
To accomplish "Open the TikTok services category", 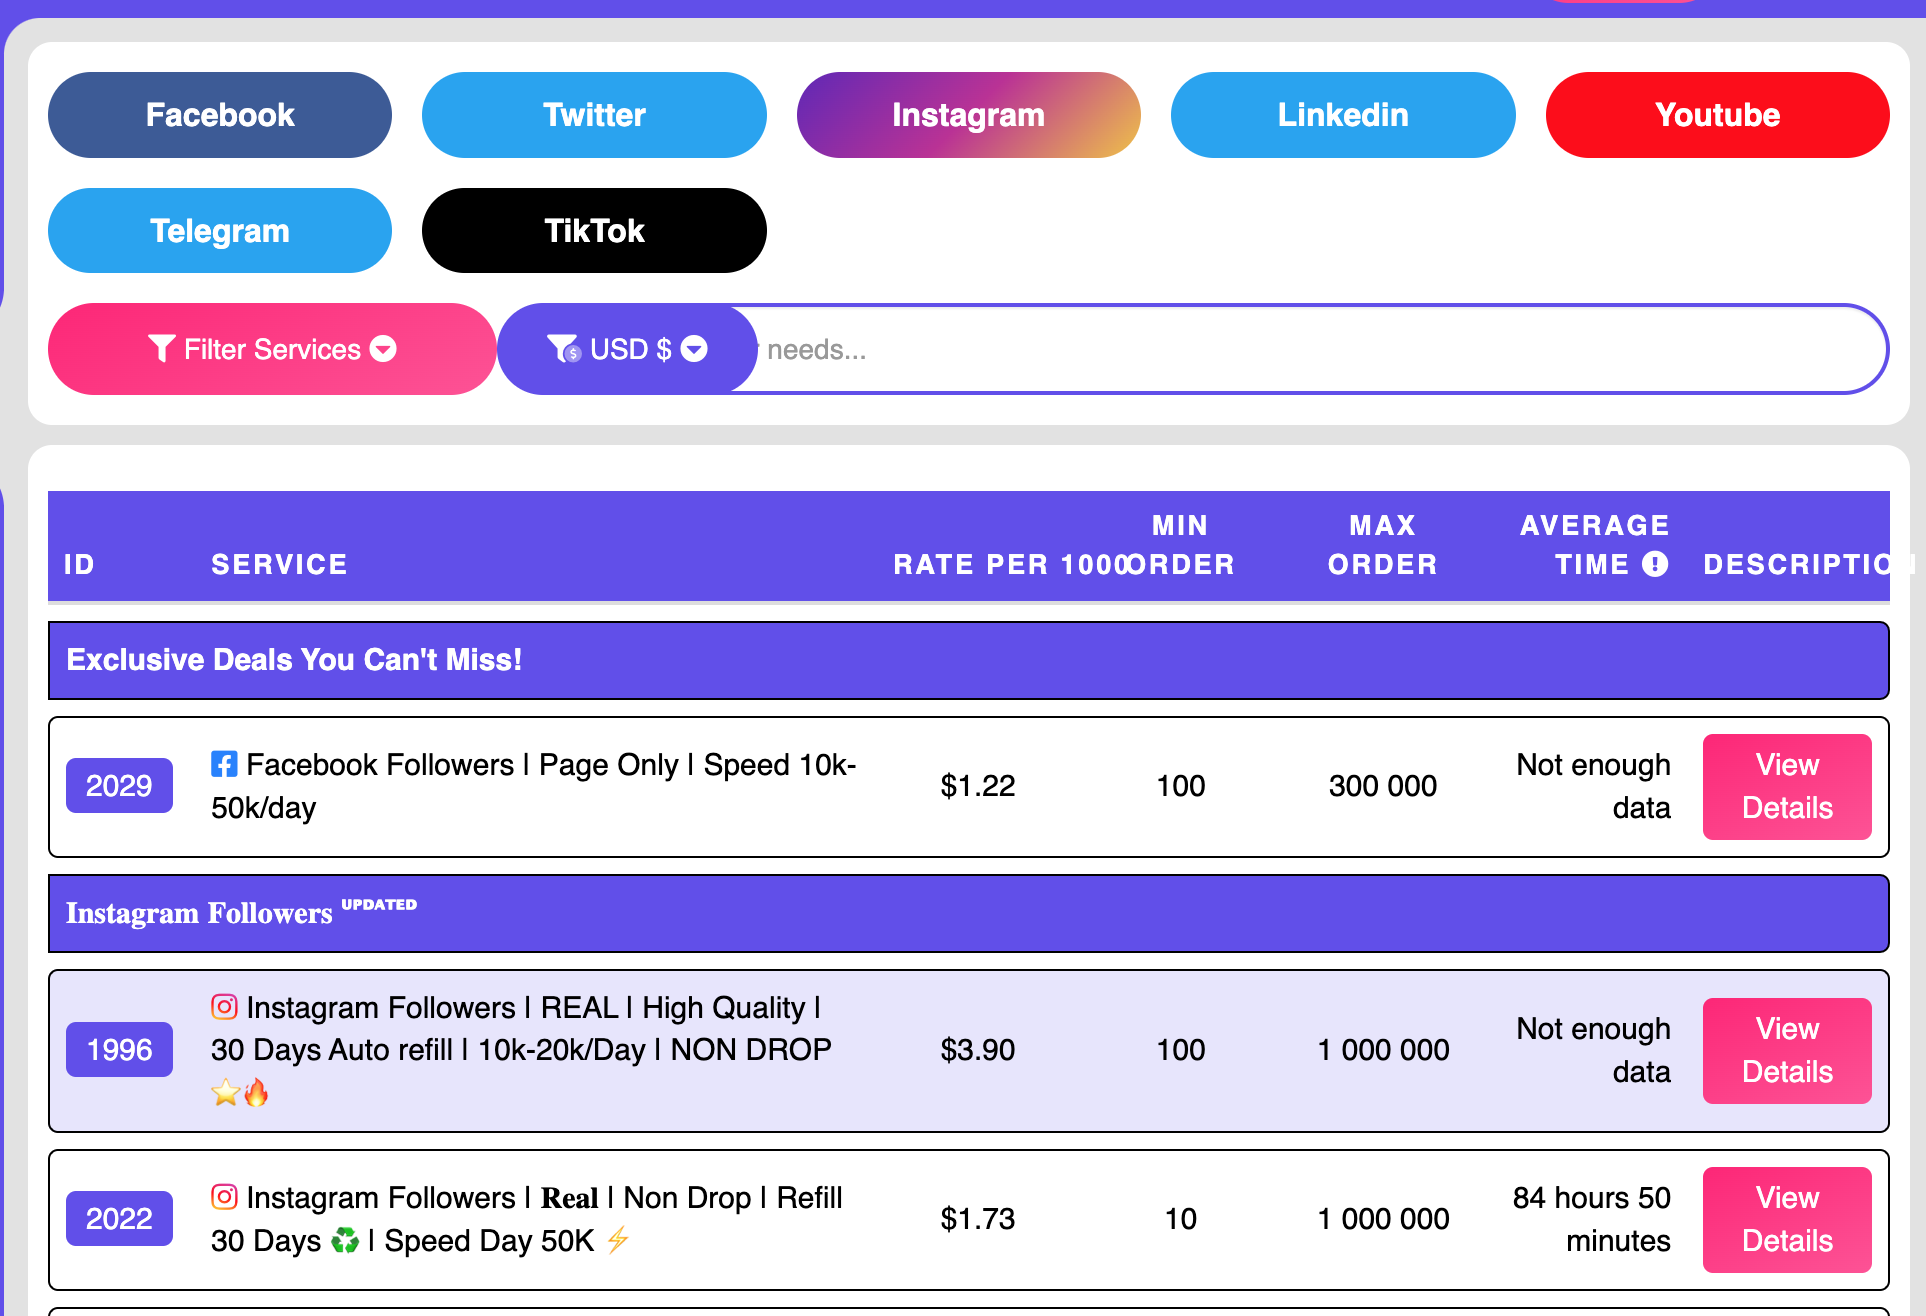I will click(594, 231).
